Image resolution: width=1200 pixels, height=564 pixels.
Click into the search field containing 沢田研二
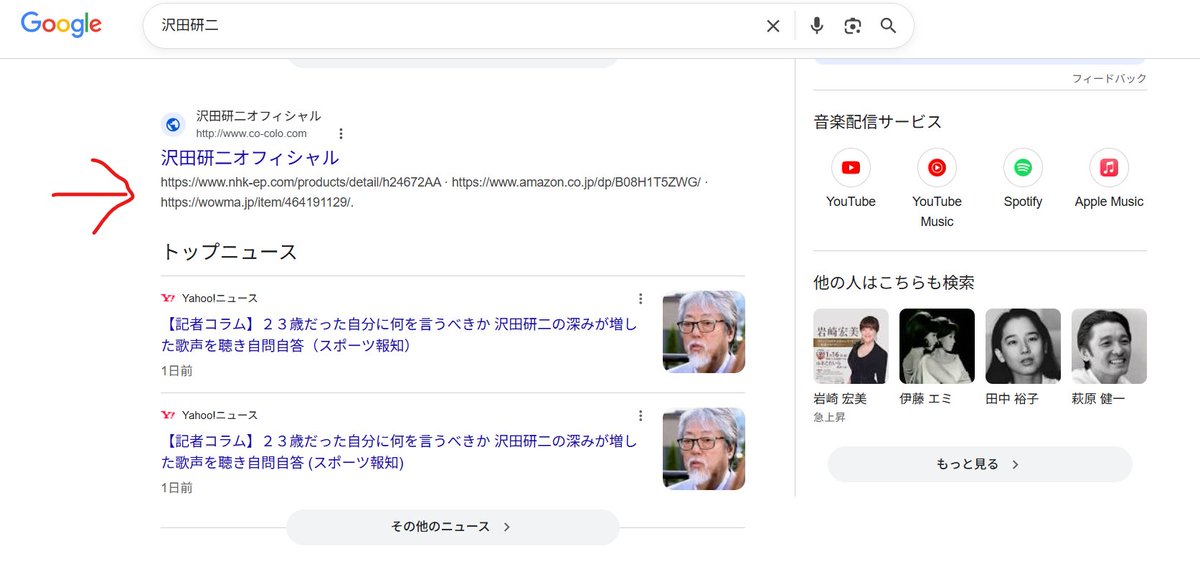click(450, 26)
